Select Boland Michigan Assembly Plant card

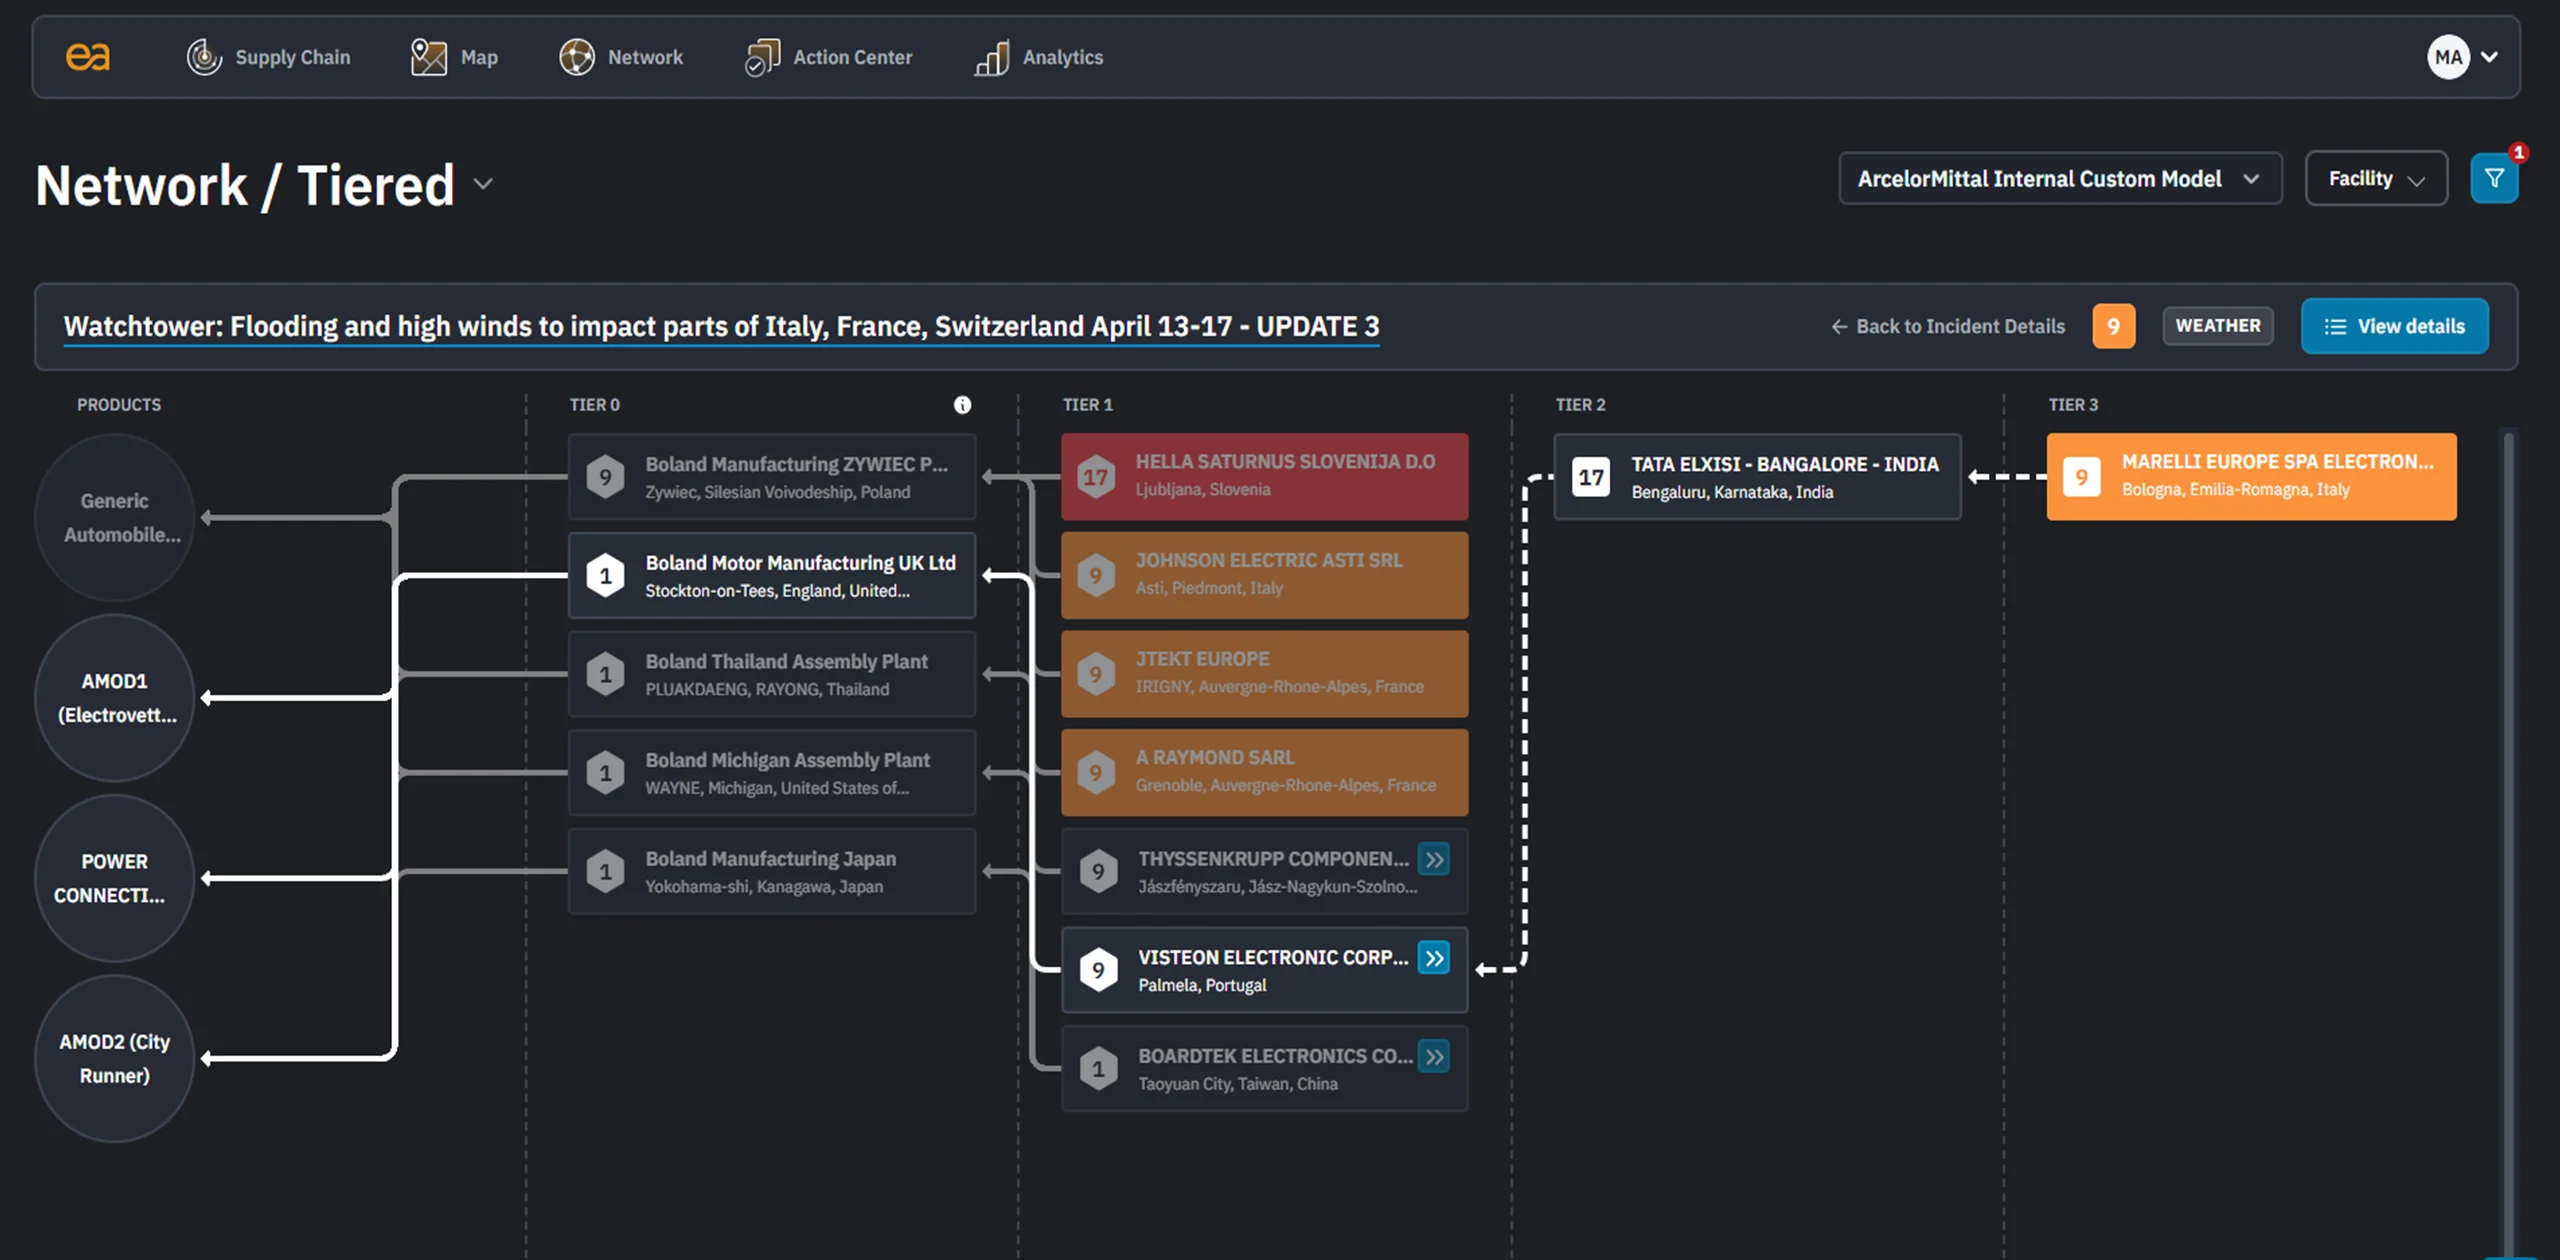tap(772, 773)
